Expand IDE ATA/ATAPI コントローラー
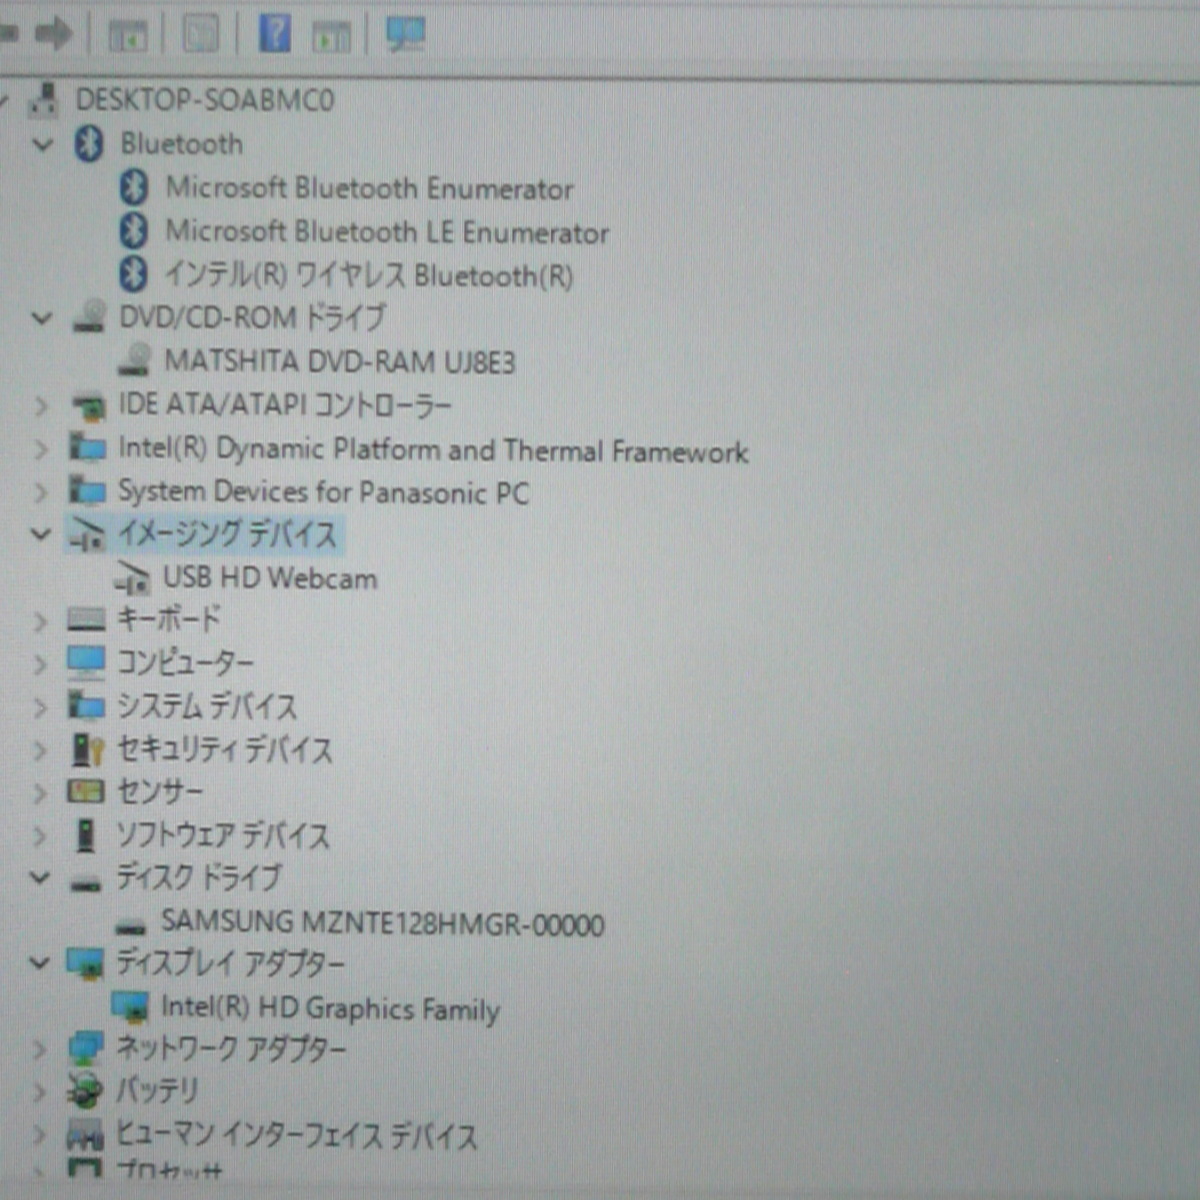The width and height of the screenshot is (1200, 1200). point(41,406)
